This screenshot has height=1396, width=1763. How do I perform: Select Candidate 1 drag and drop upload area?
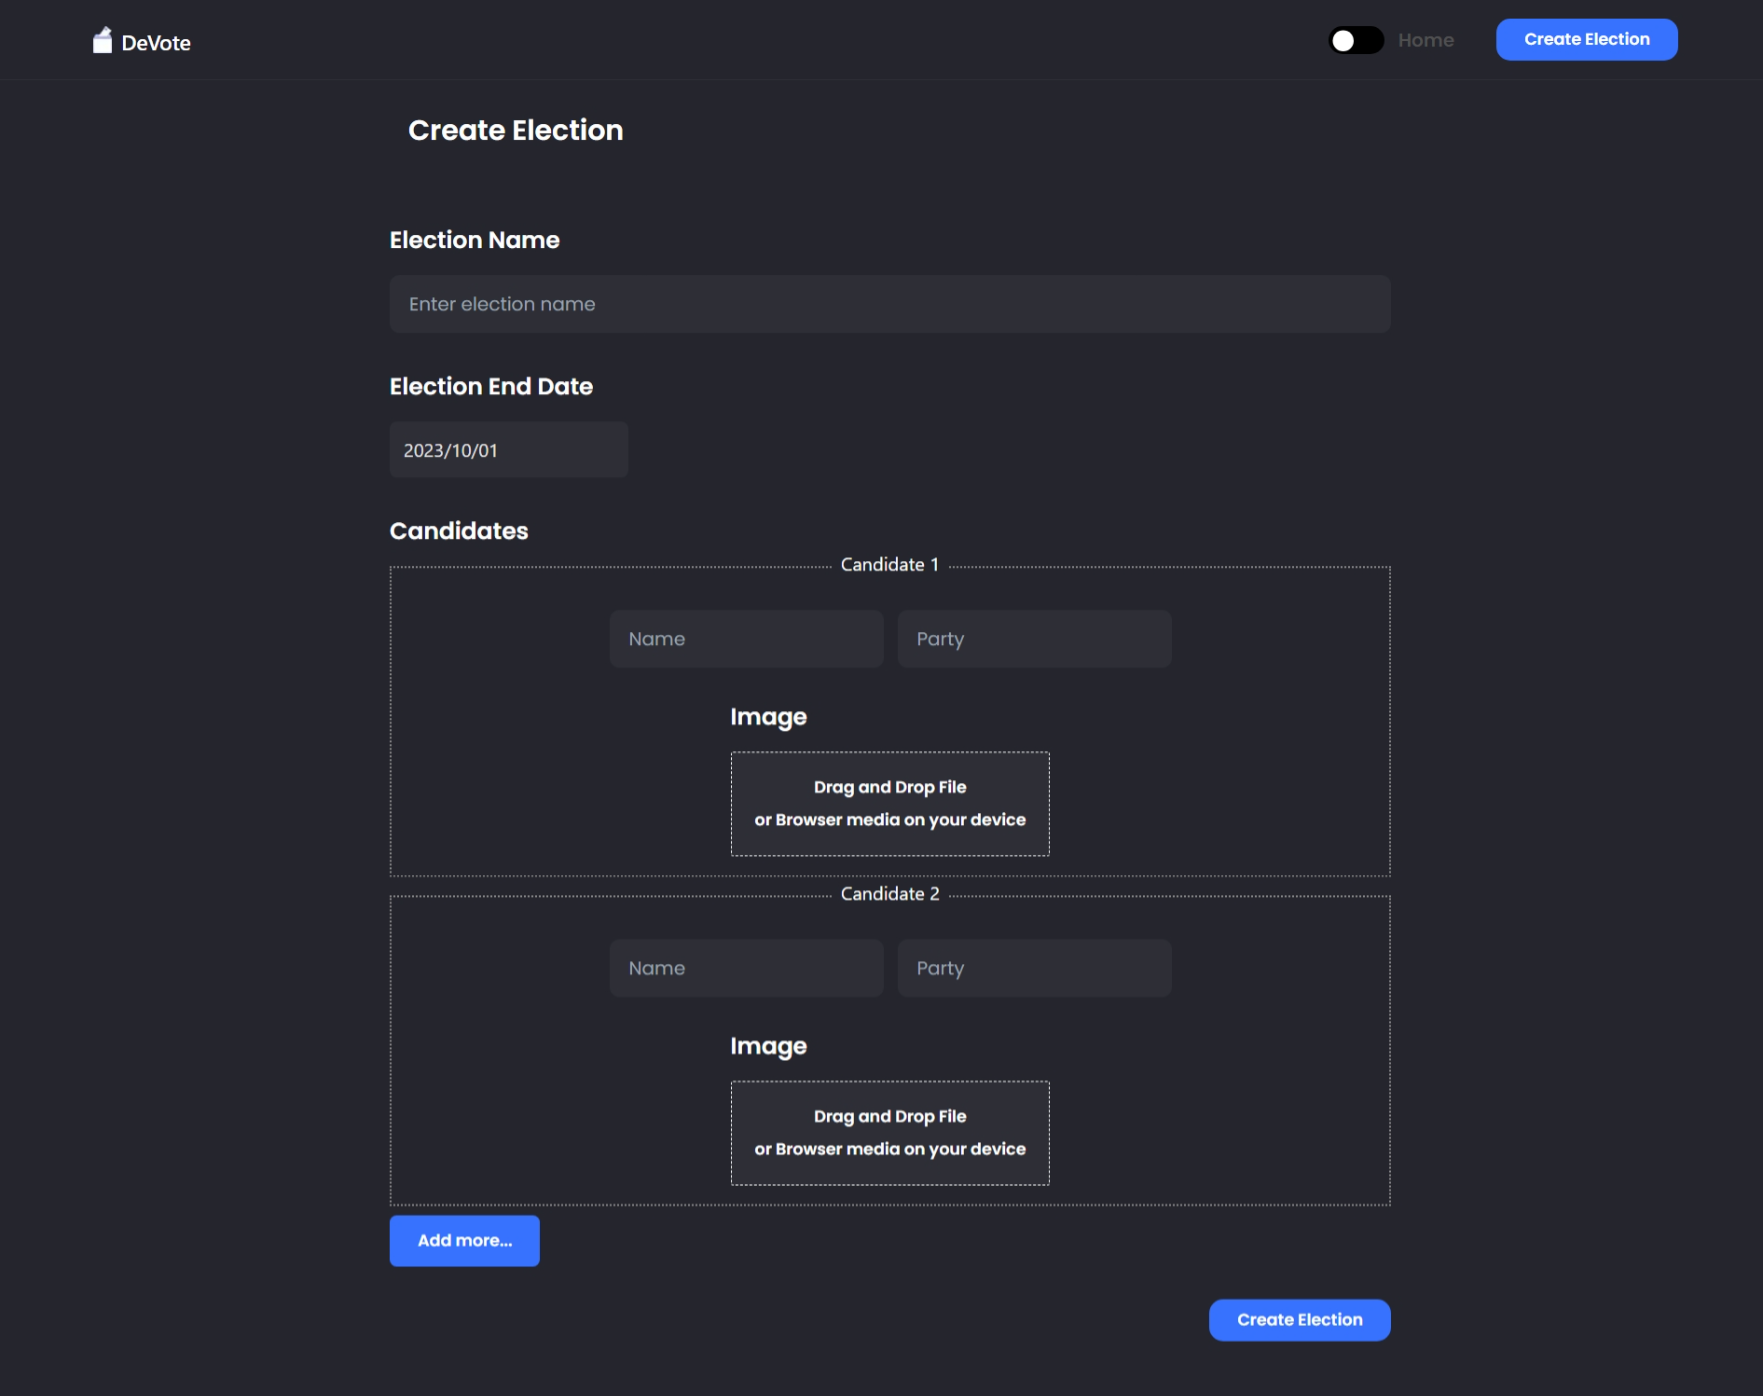(x=889, y=804)
